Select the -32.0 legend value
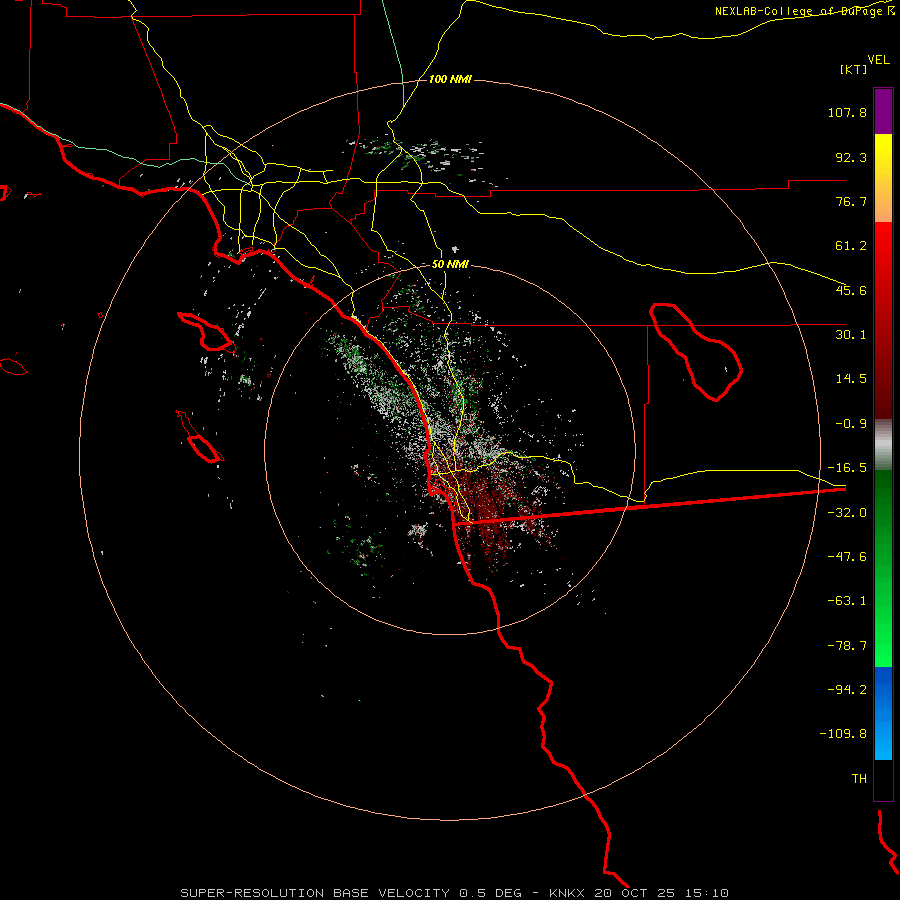This screenshot has height=900, width=900. pyautogui.click(x=847, y=513)
